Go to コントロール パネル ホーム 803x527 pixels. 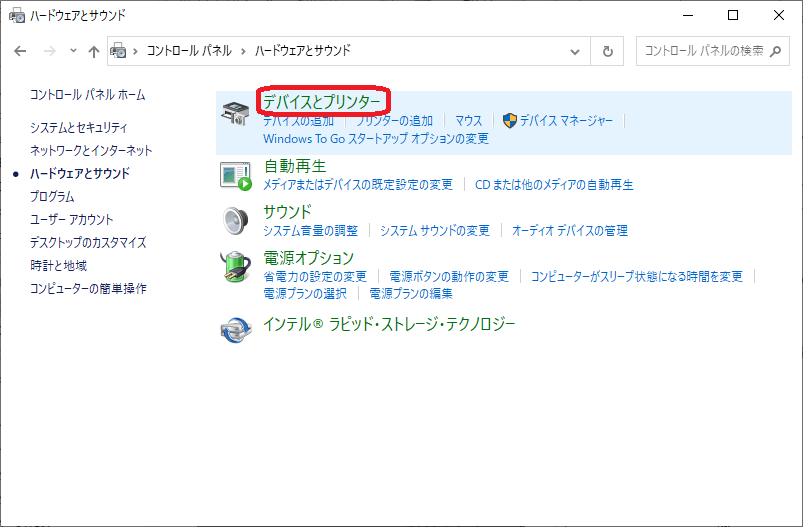(87, 95)
